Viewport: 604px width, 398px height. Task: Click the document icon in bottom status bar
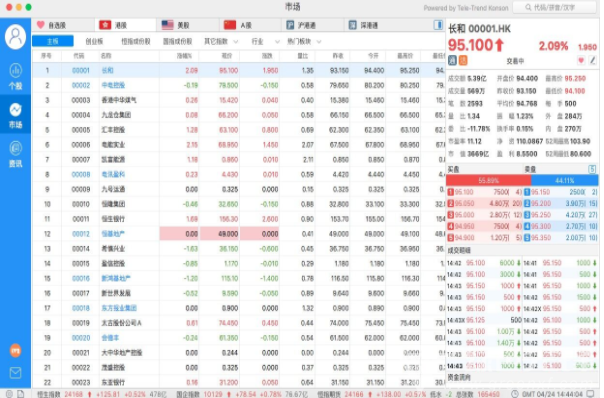[x=20, y=394]
